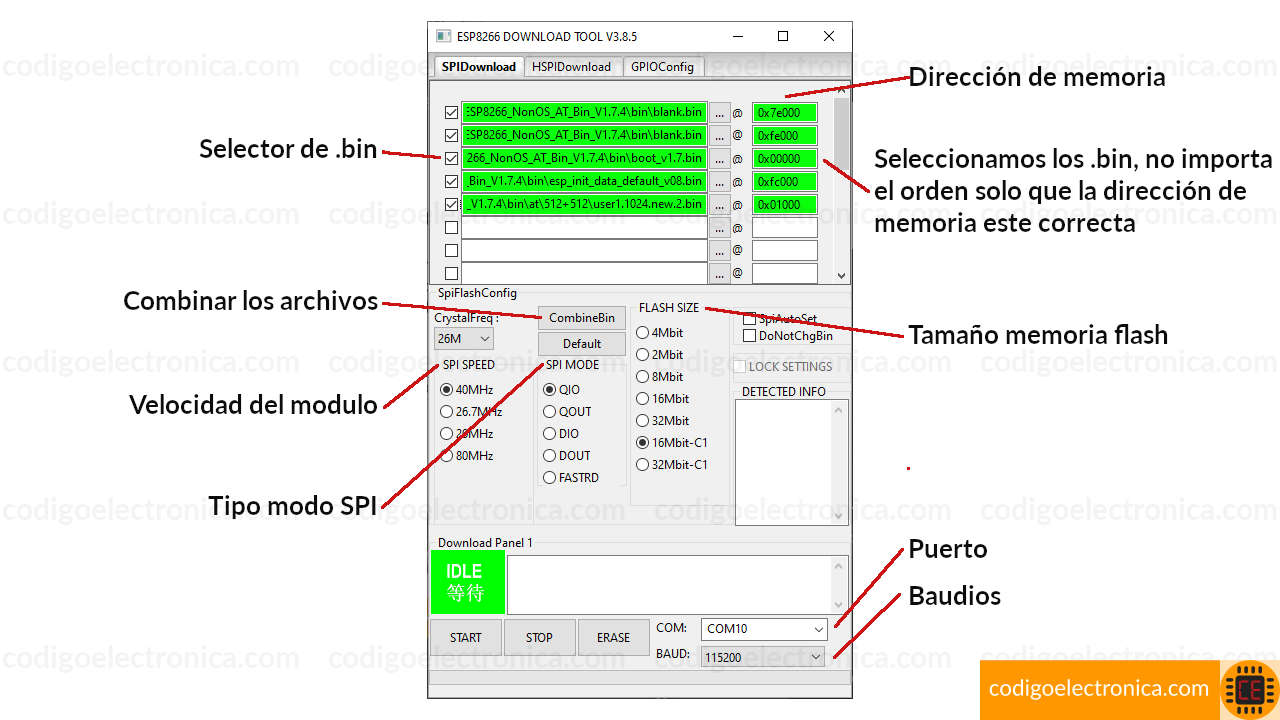
Task: Browse file for boot_v1.7.bin row
Action: pyautogui.click(x=720, y=158)
